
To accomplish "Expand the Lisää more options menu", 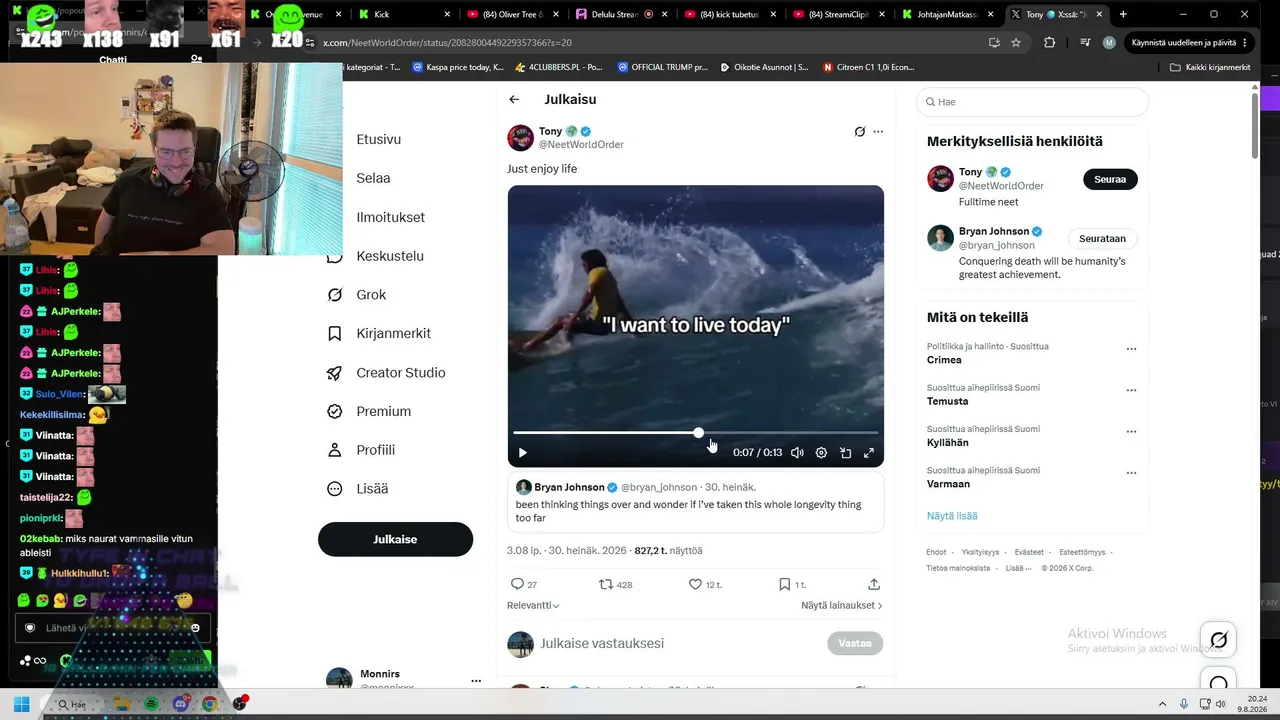I will [x=372, y=489].
